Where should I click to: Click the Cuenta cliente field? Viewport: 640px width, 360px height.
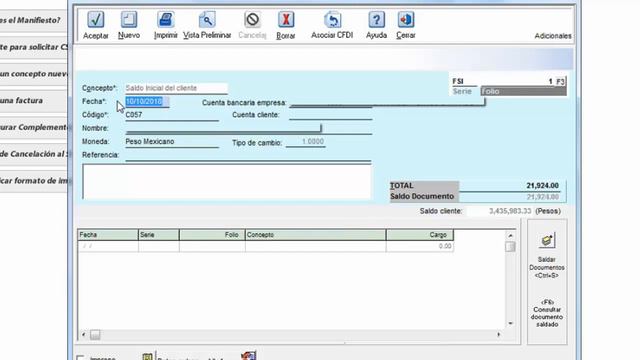(x=331, y=115)
